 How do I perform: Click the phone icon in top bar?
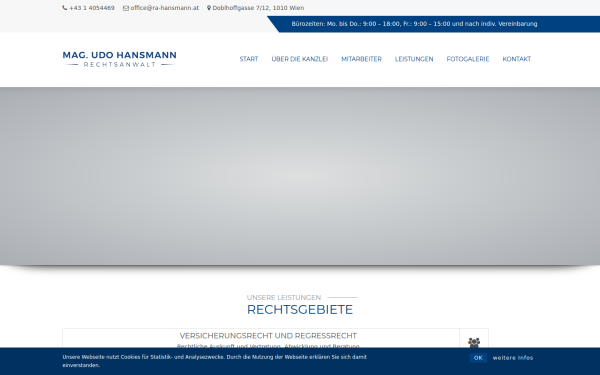[65, 8]
